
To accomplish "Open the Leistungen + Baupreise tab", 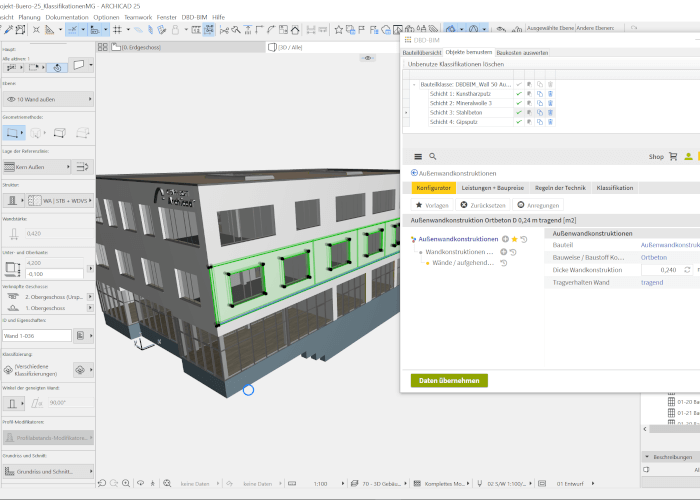I will [492, 188].
